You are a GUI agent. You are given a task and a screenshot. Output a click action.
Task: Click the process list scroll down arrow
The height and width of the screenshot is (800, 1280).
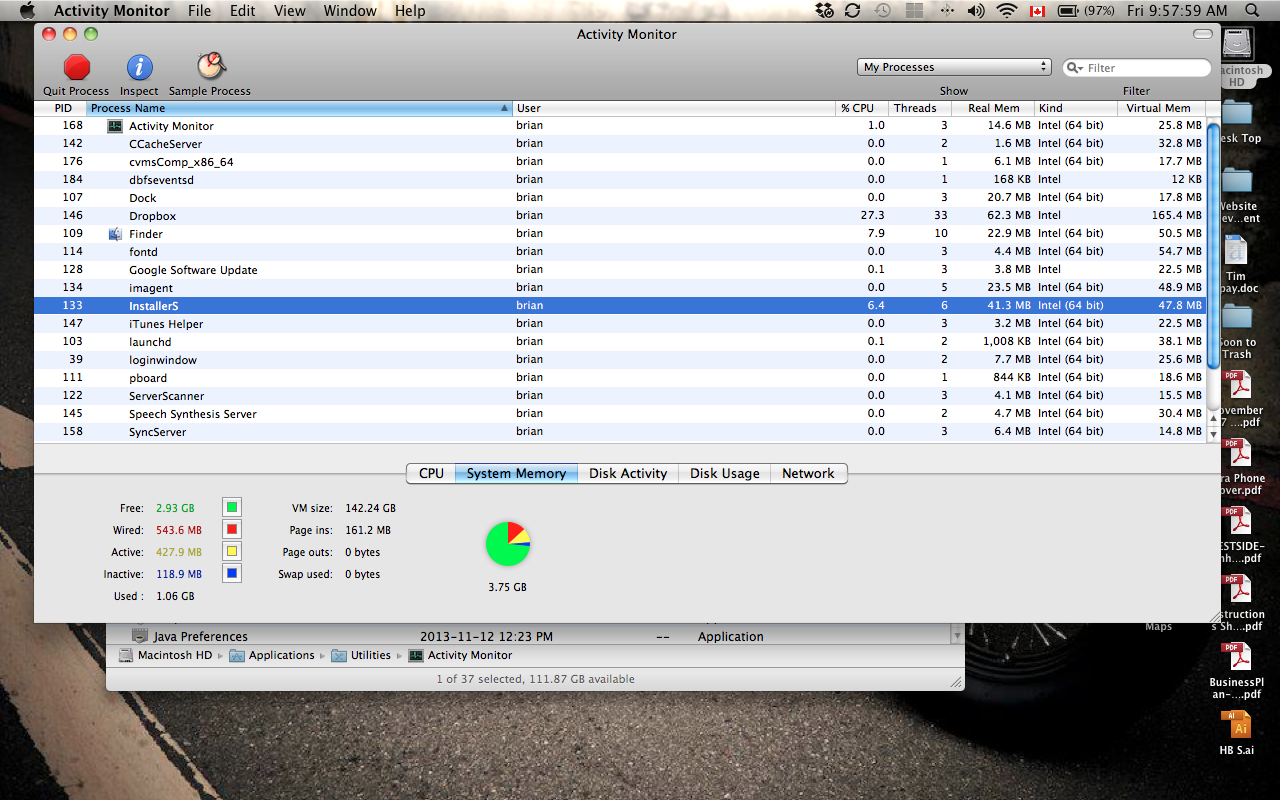[1214, 436]
